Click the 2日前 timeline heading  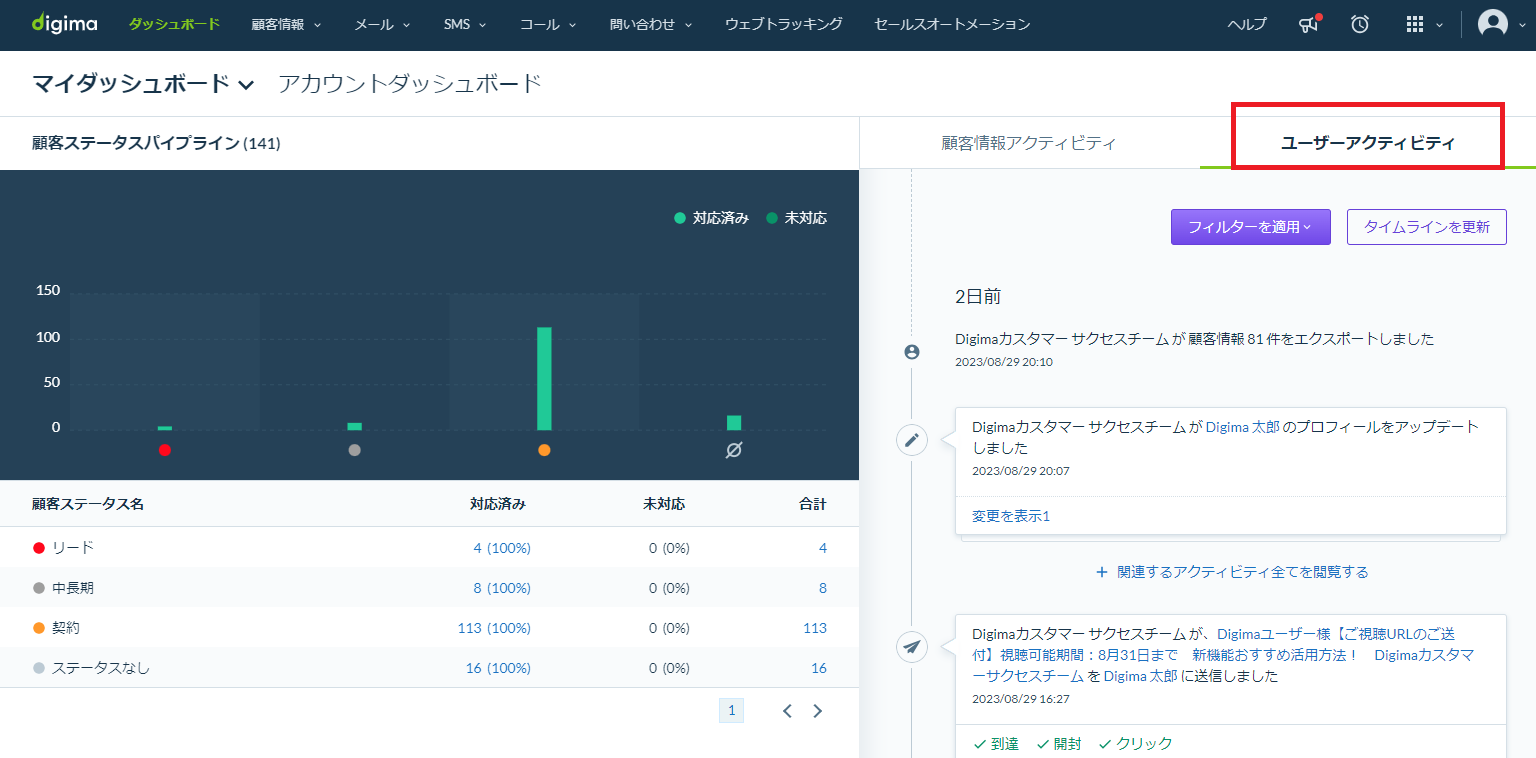pos(978,297)
